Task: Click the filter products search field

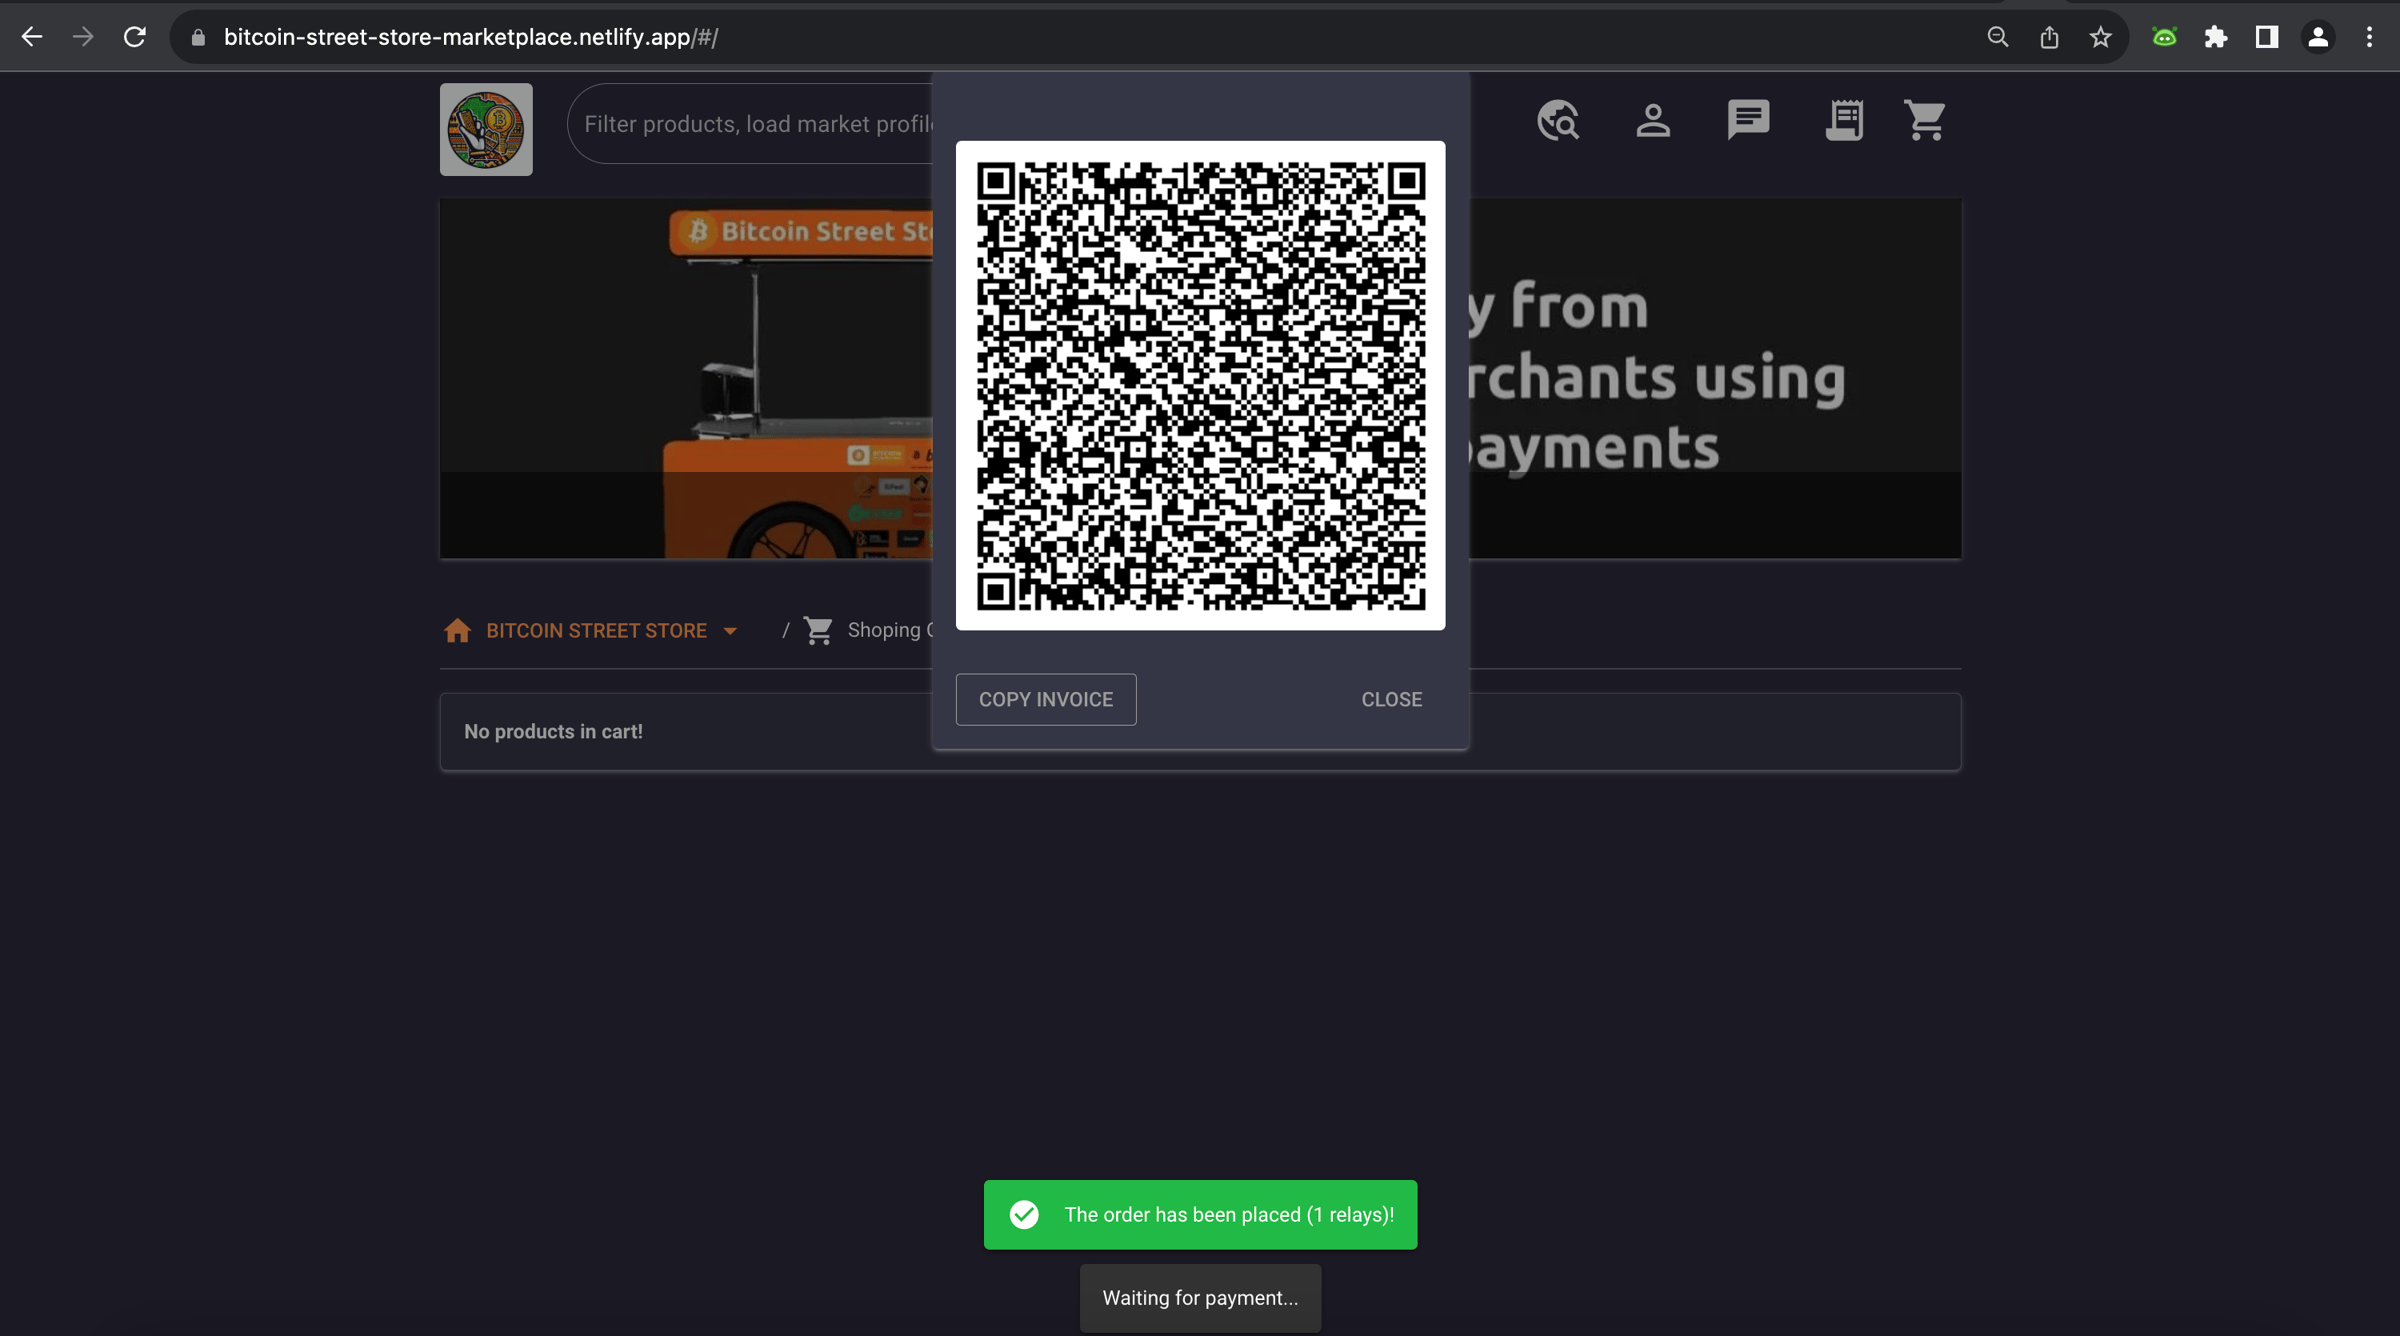Action: [757, 124]
